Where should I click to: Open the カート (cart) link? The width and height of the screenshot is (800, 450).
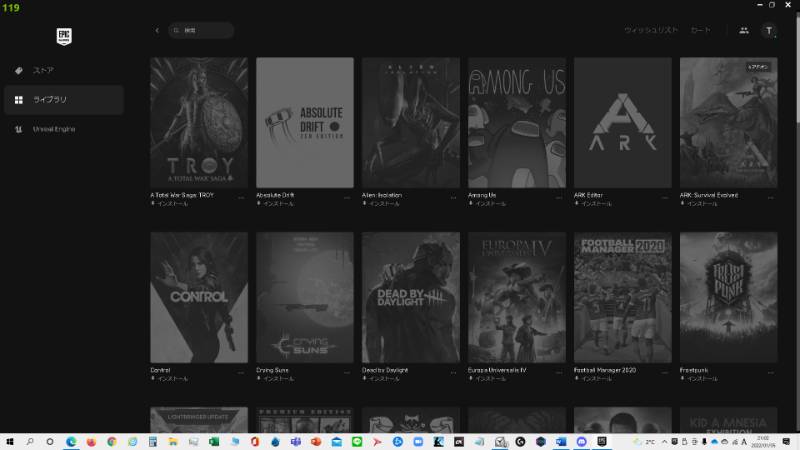point(701,30)
